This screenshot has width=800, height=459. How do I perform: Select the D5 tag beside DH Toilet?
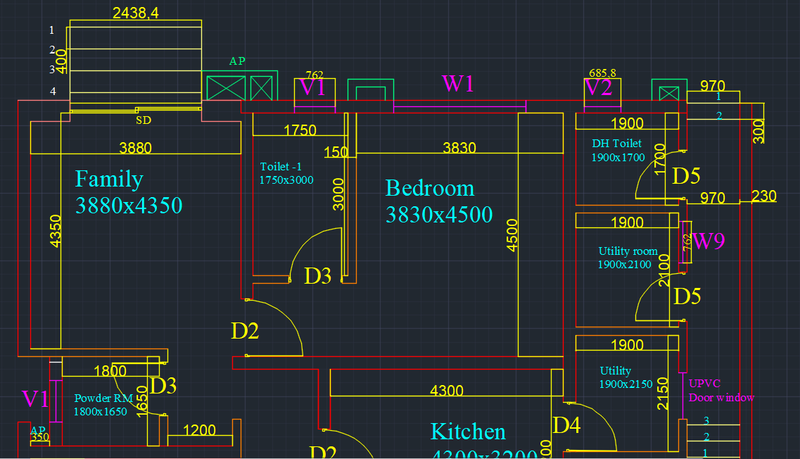click(x=686, y=176)
